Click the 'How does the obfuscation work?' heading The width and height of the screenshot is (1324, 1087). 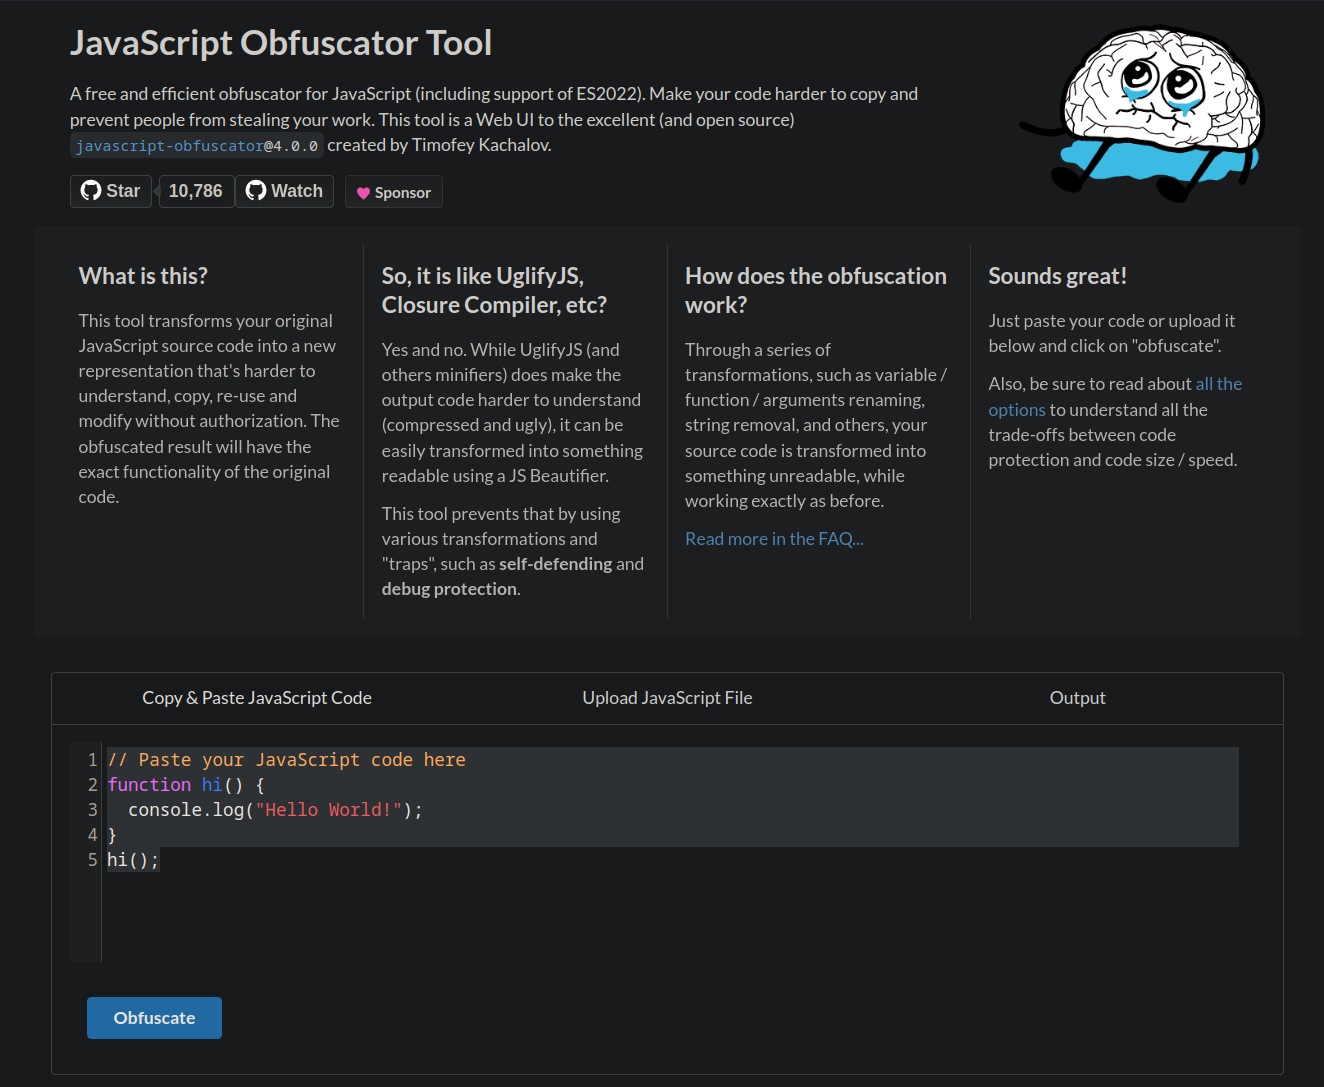click(x=816, y=290)
